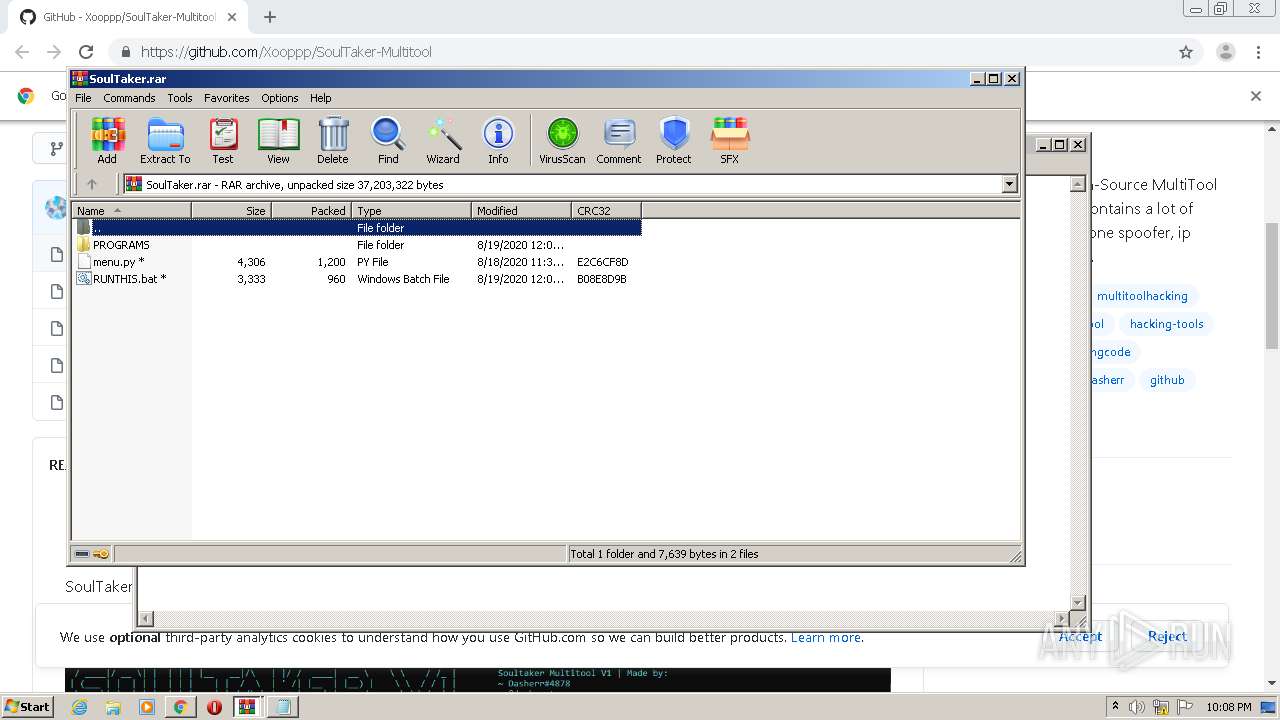
Task: Expand the archive path dropdown
Action: point(1009,184)
